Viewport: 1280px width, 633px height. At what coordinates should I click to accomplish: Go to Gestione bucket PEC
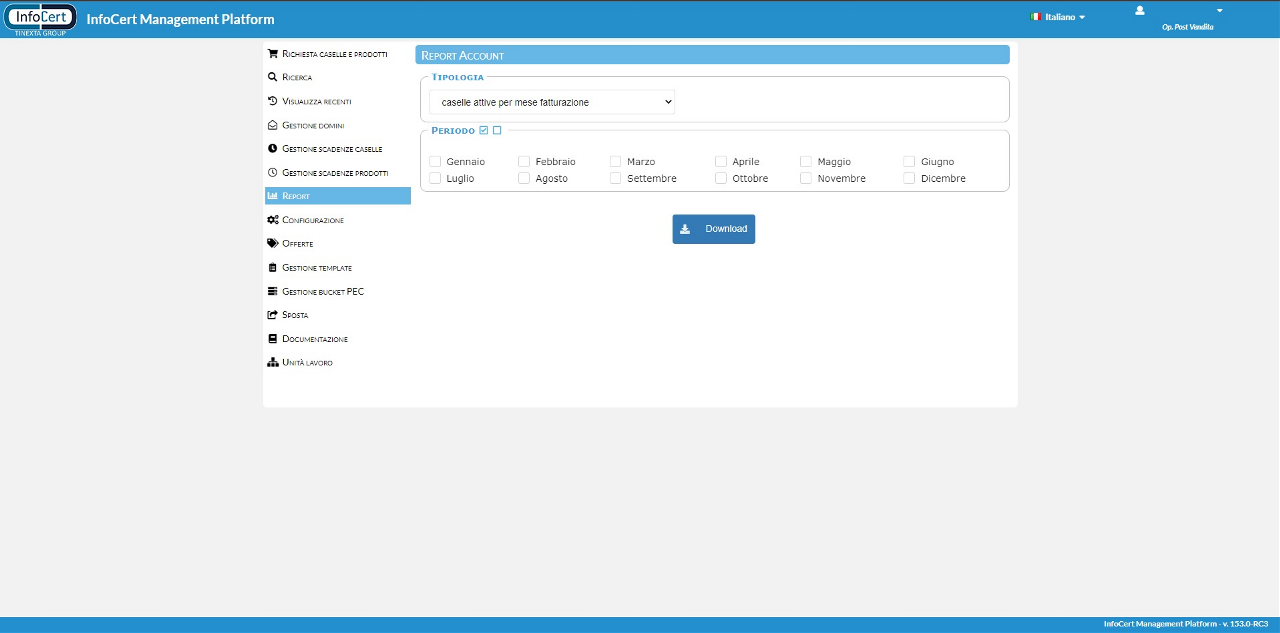coord(322,292)
